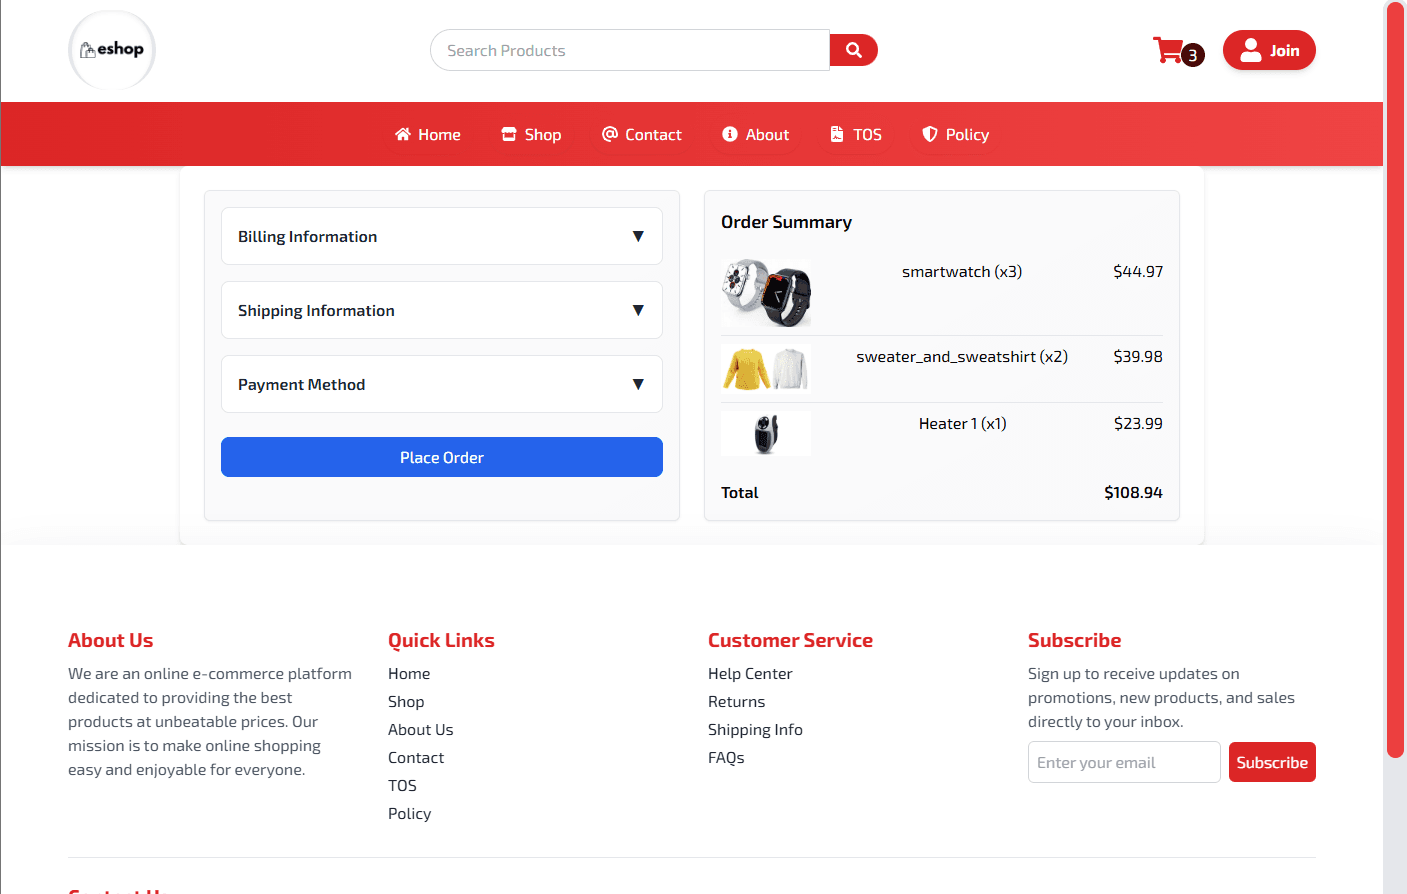This screenshot has width=1407, height=894.
Task: Select the Home house icon in navbar
Action: pyautogui.click(x=403, y=133)
